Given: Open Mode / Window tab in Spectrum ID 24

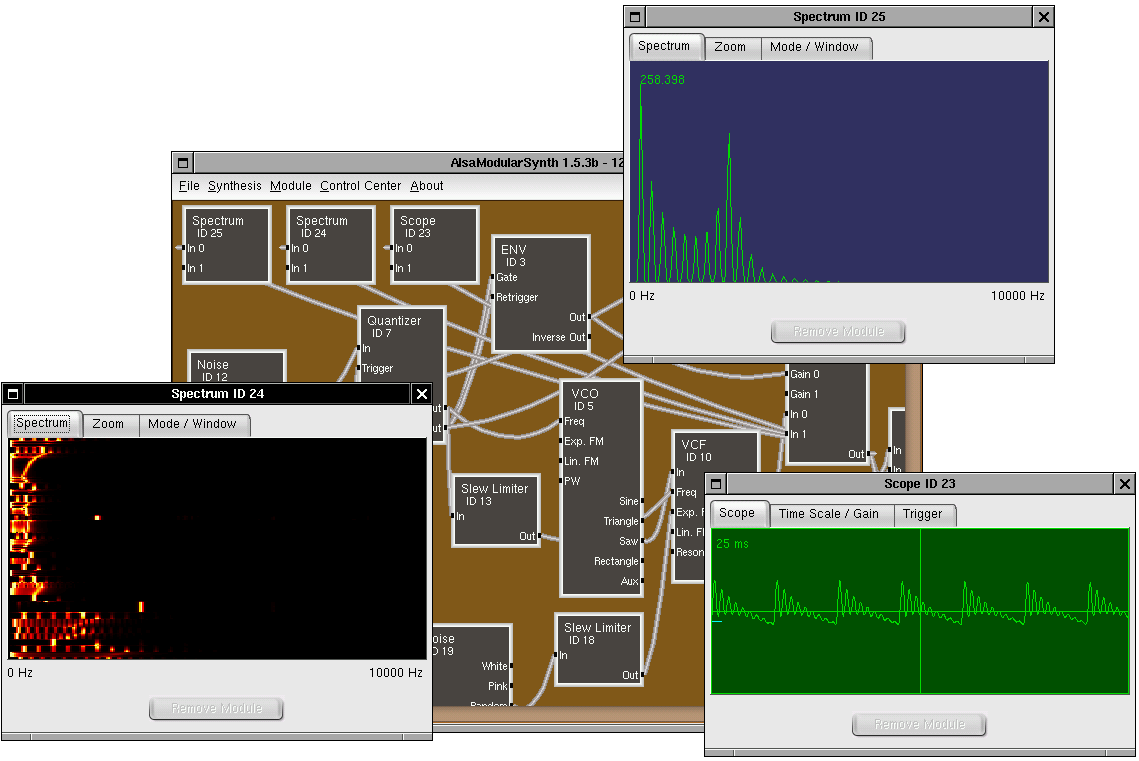Looking at the screenshot, I should tap(192, 424).
